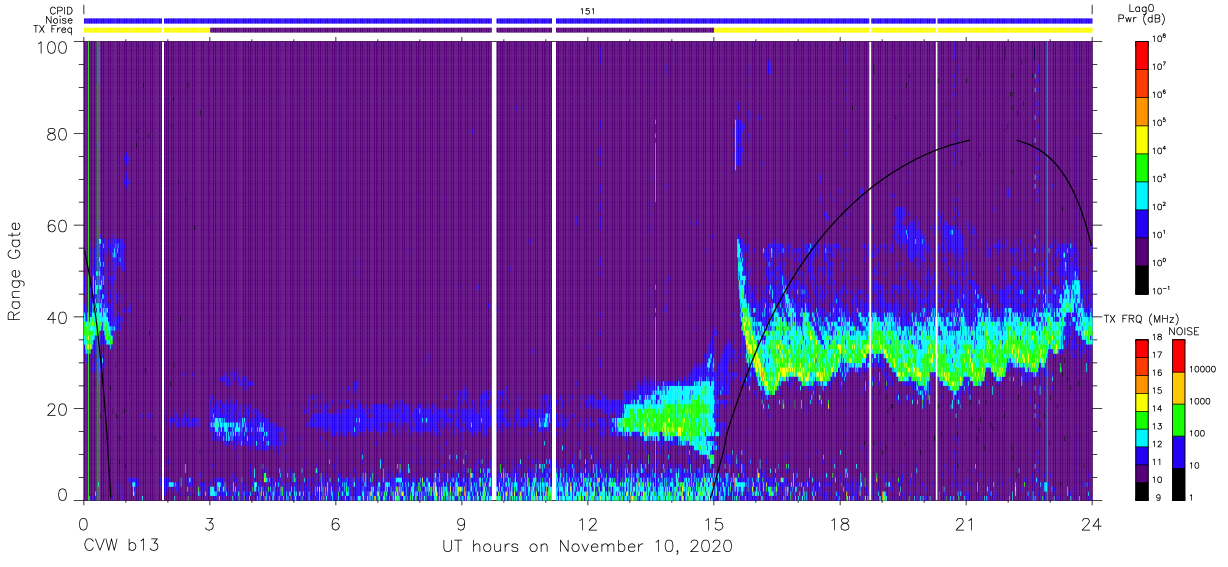Click the 60 tick on Range Gate axis
This screenshot has height=567, width=1228.
(x=58, y=225)
